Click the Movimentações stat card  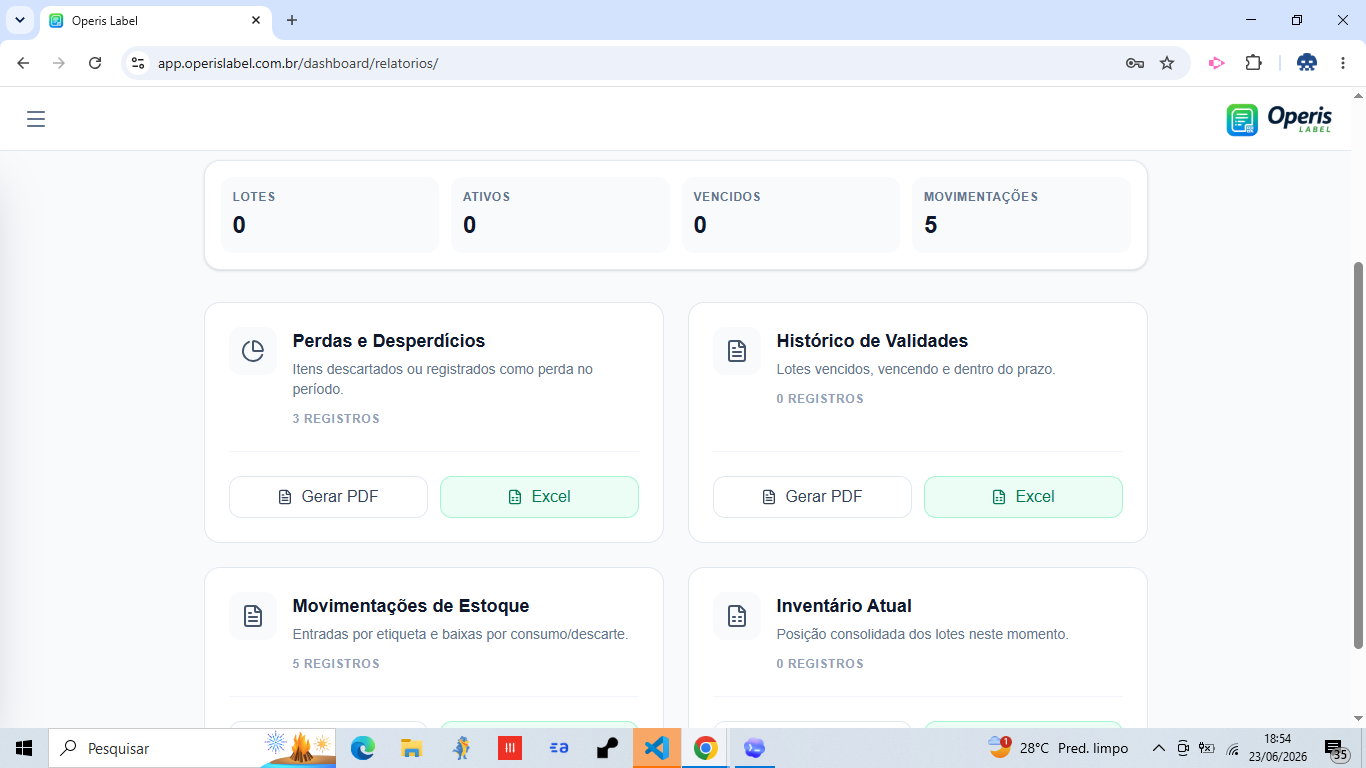click(x=1021, y=215)
